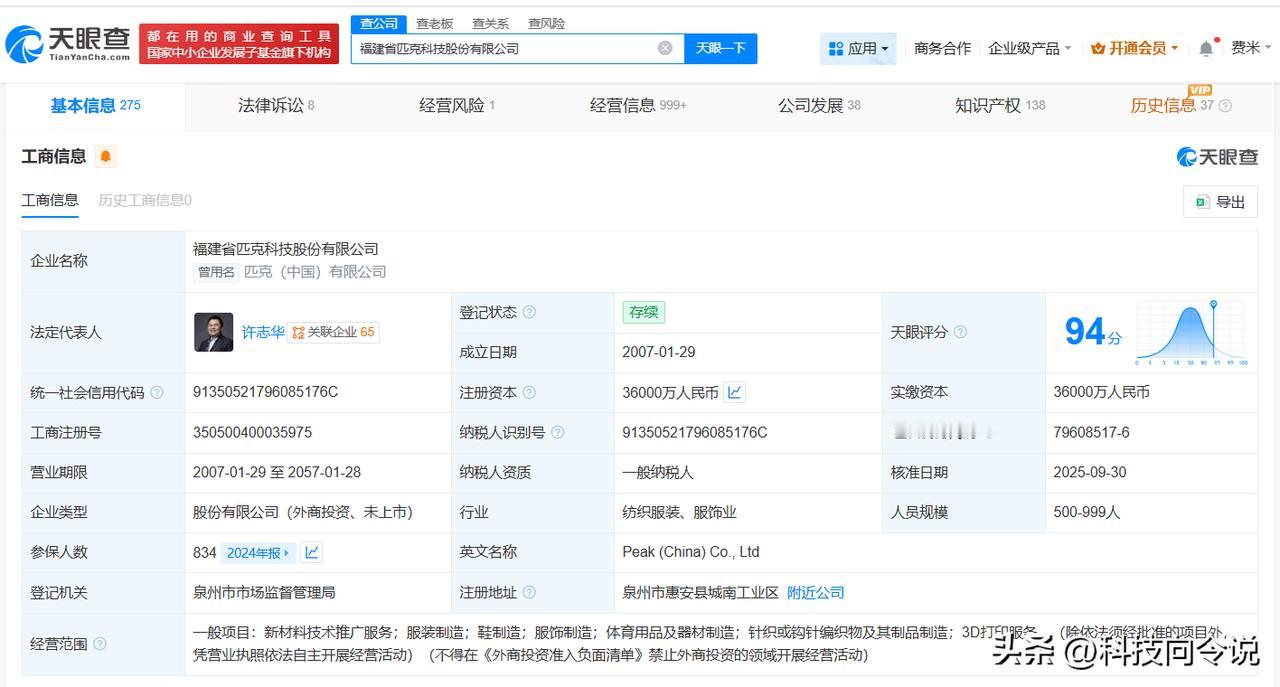Click the help icon beside 历史信息 tab

tap(1225, 106)
